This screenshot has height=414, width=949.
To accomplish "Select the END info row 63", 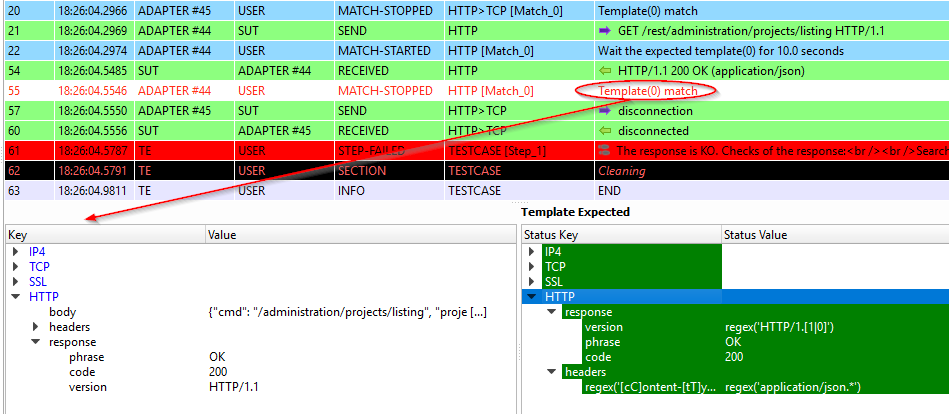I will coord(476,191).
